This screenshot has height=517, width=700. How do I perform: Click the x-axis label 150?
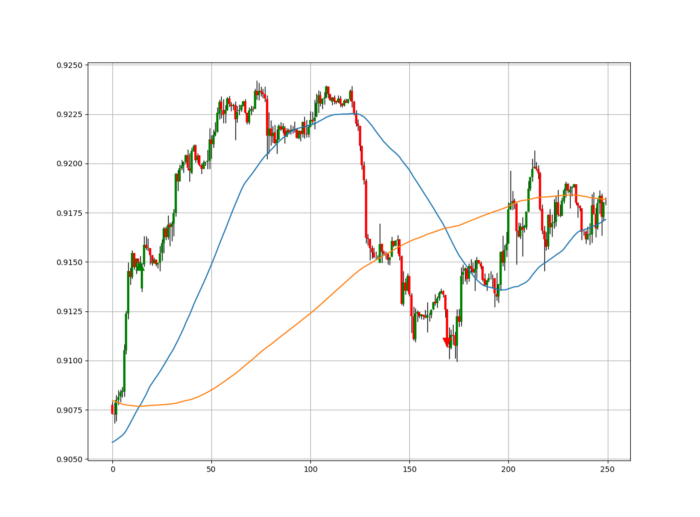tap(409, 469)
